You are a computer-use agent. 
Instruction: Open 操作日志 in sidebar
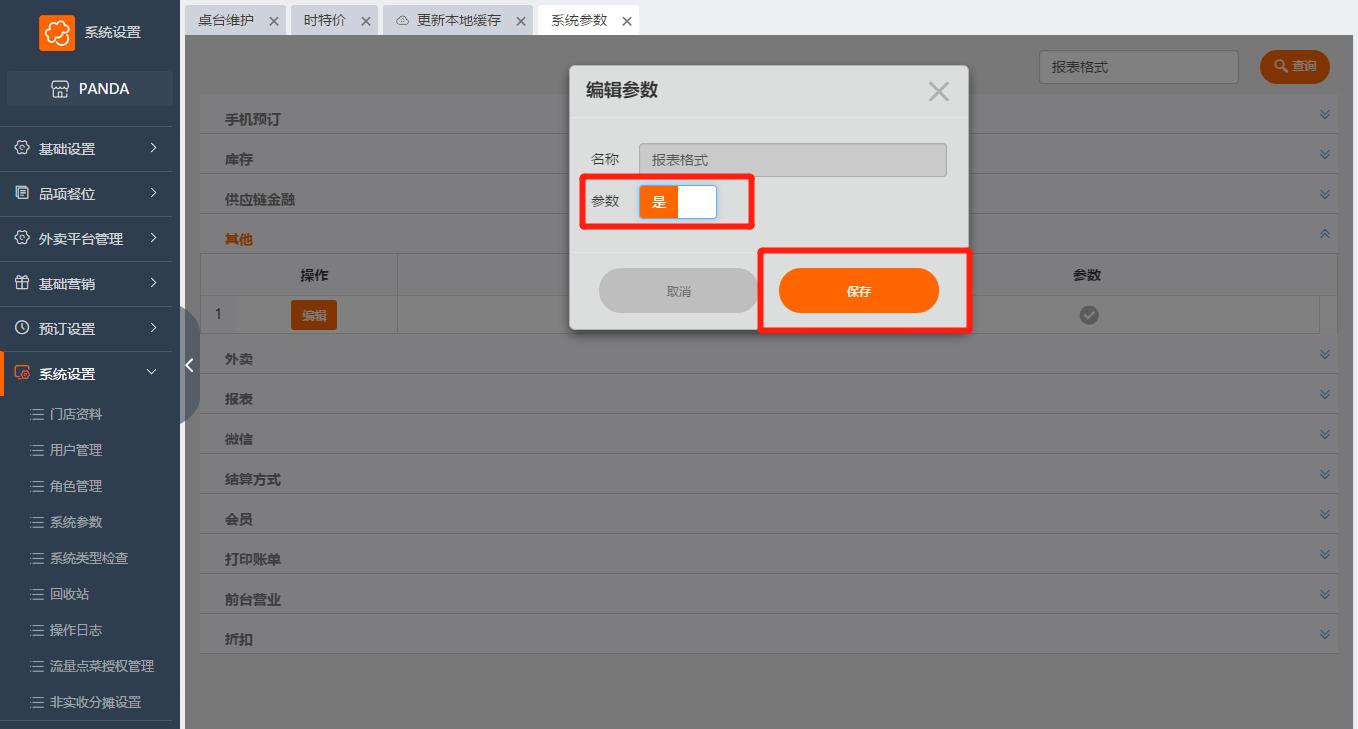point(76,630)
